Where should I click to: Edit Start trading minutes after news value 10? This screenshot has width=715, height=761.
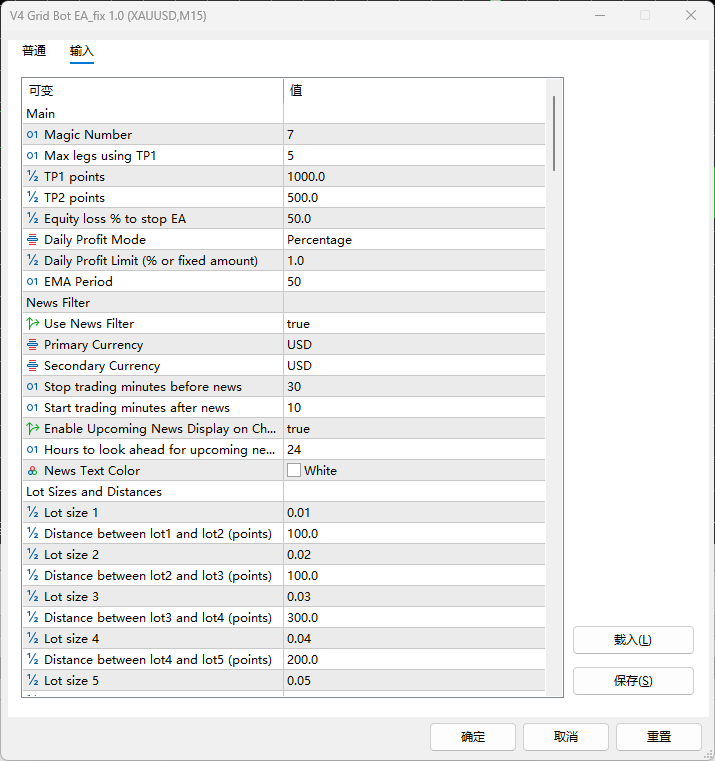click(x=414, y=408)
